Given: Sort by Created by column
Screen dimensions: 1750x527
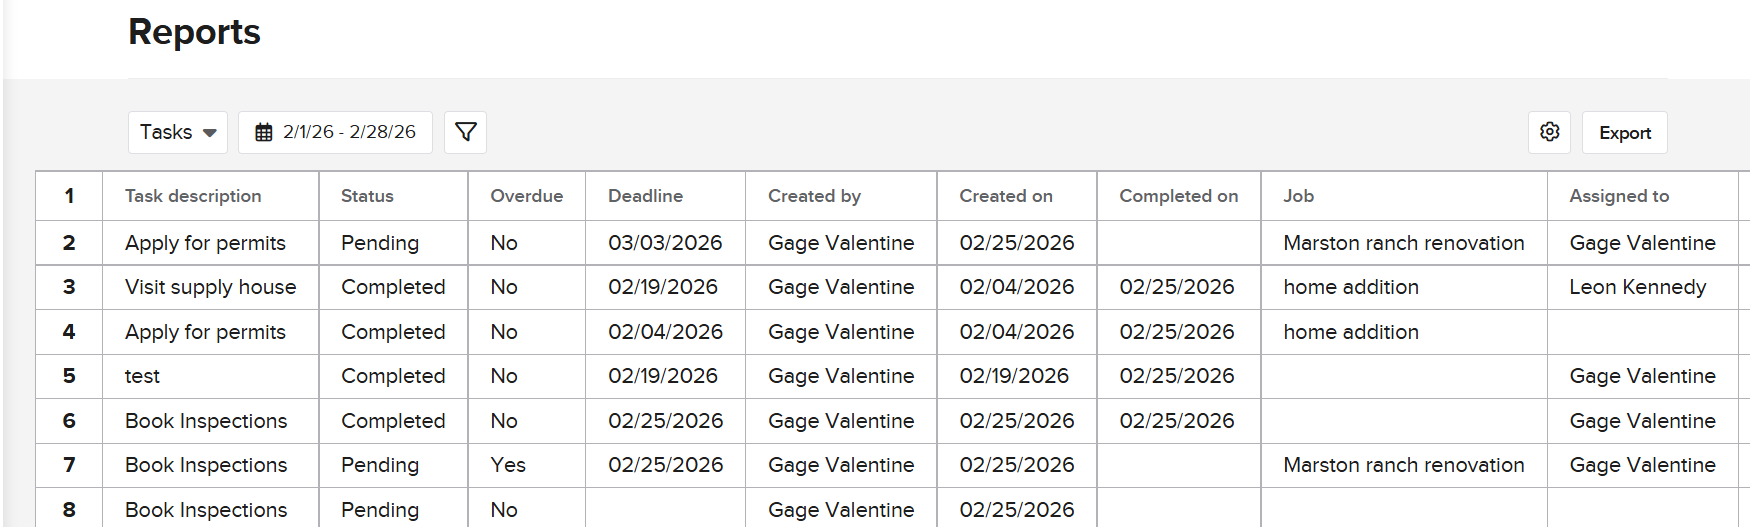Looking at the screenshot, I should point(814,196).
